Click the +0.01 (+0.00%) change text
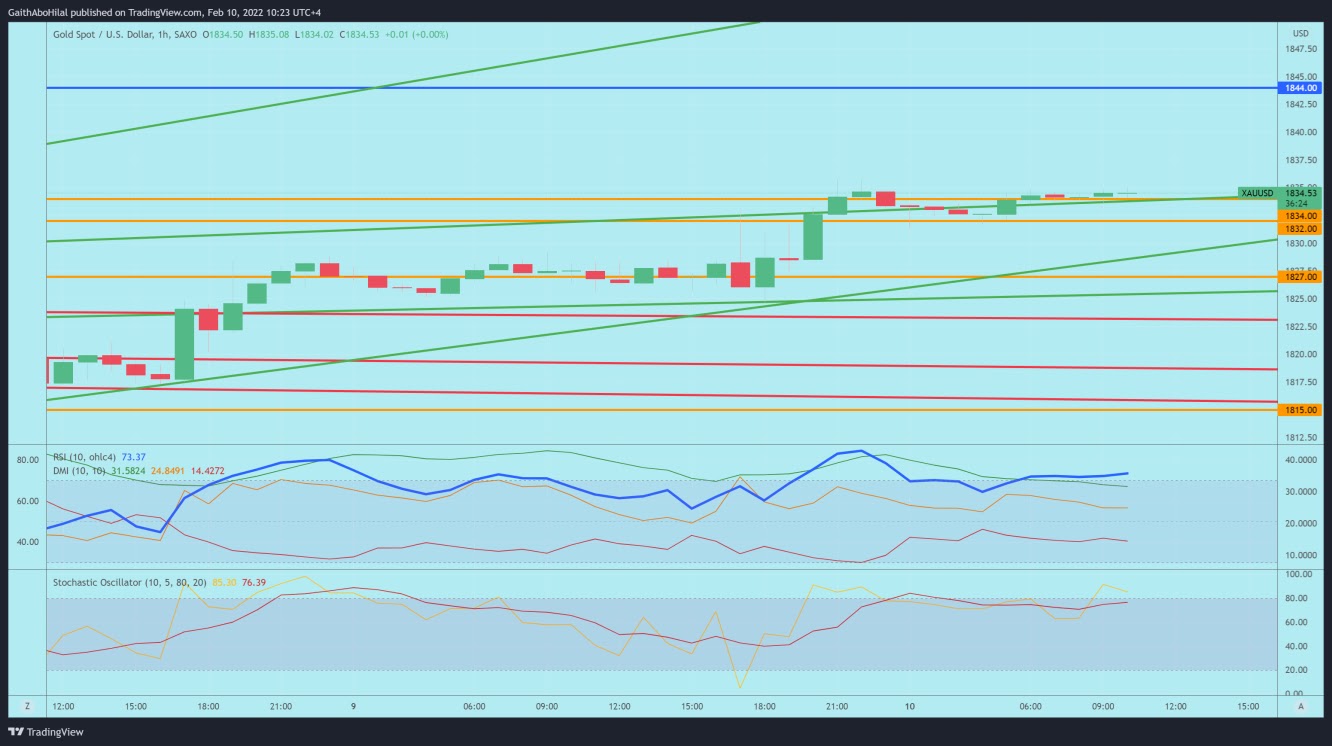1332x746 pixels. pos(417,34)
